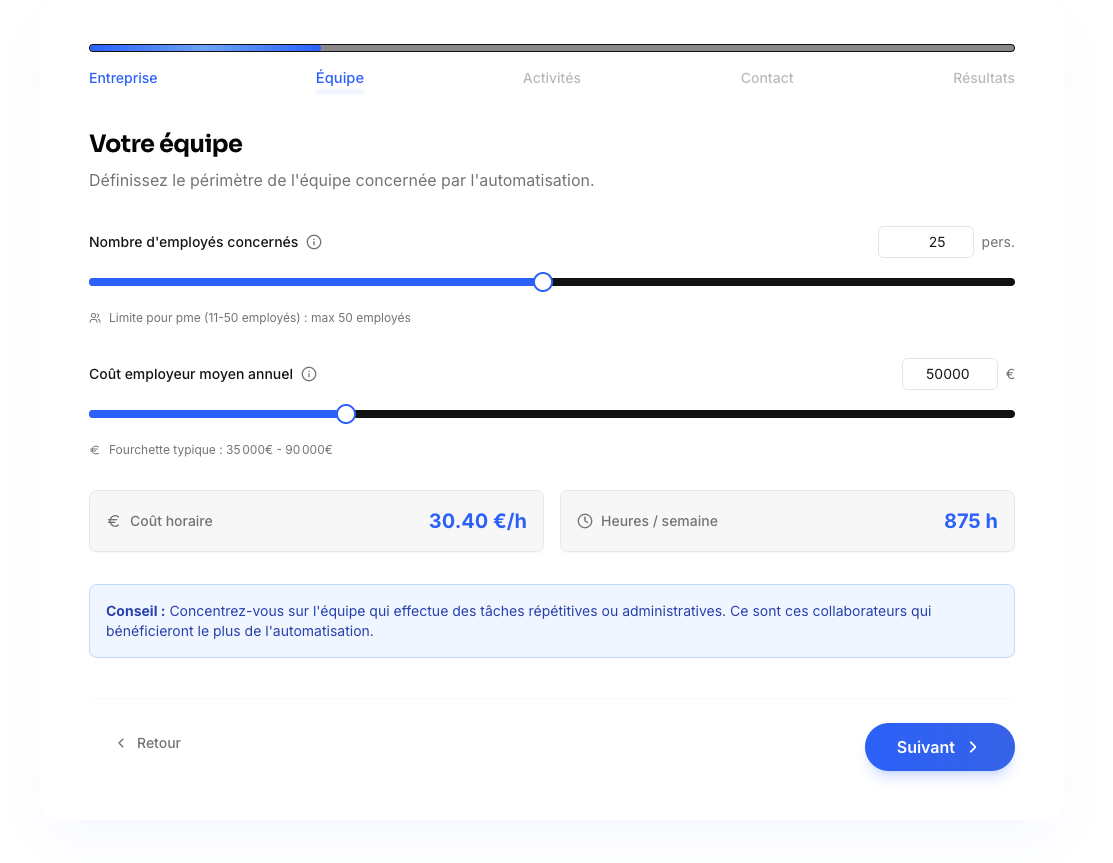Image resolution: width=1113 pixels, height=863 pixels.
Task: Go back with the Retour button
Action: point(148,743)
